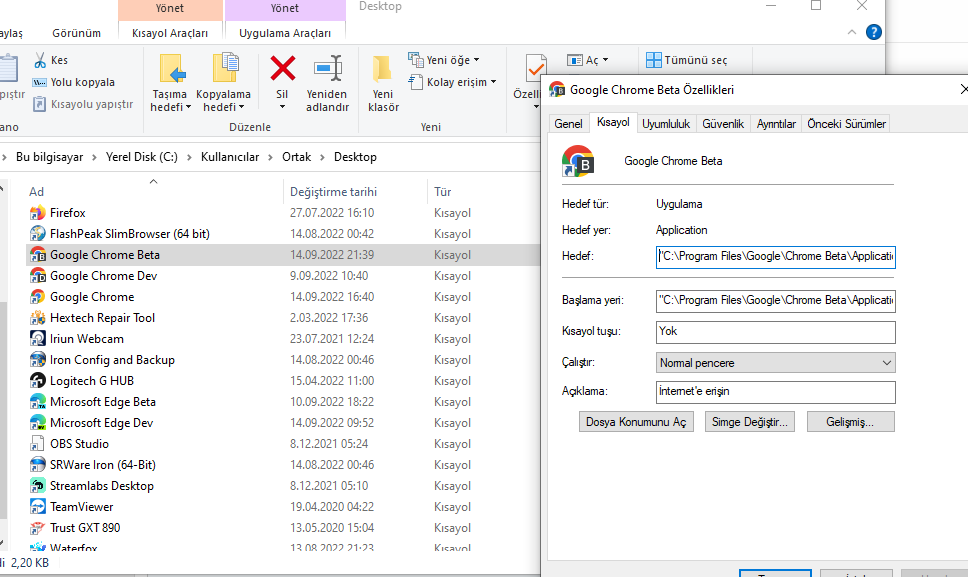Open the Kopyalama hedefi copy-to menu

pyautogui.click(x=223, y=84)
